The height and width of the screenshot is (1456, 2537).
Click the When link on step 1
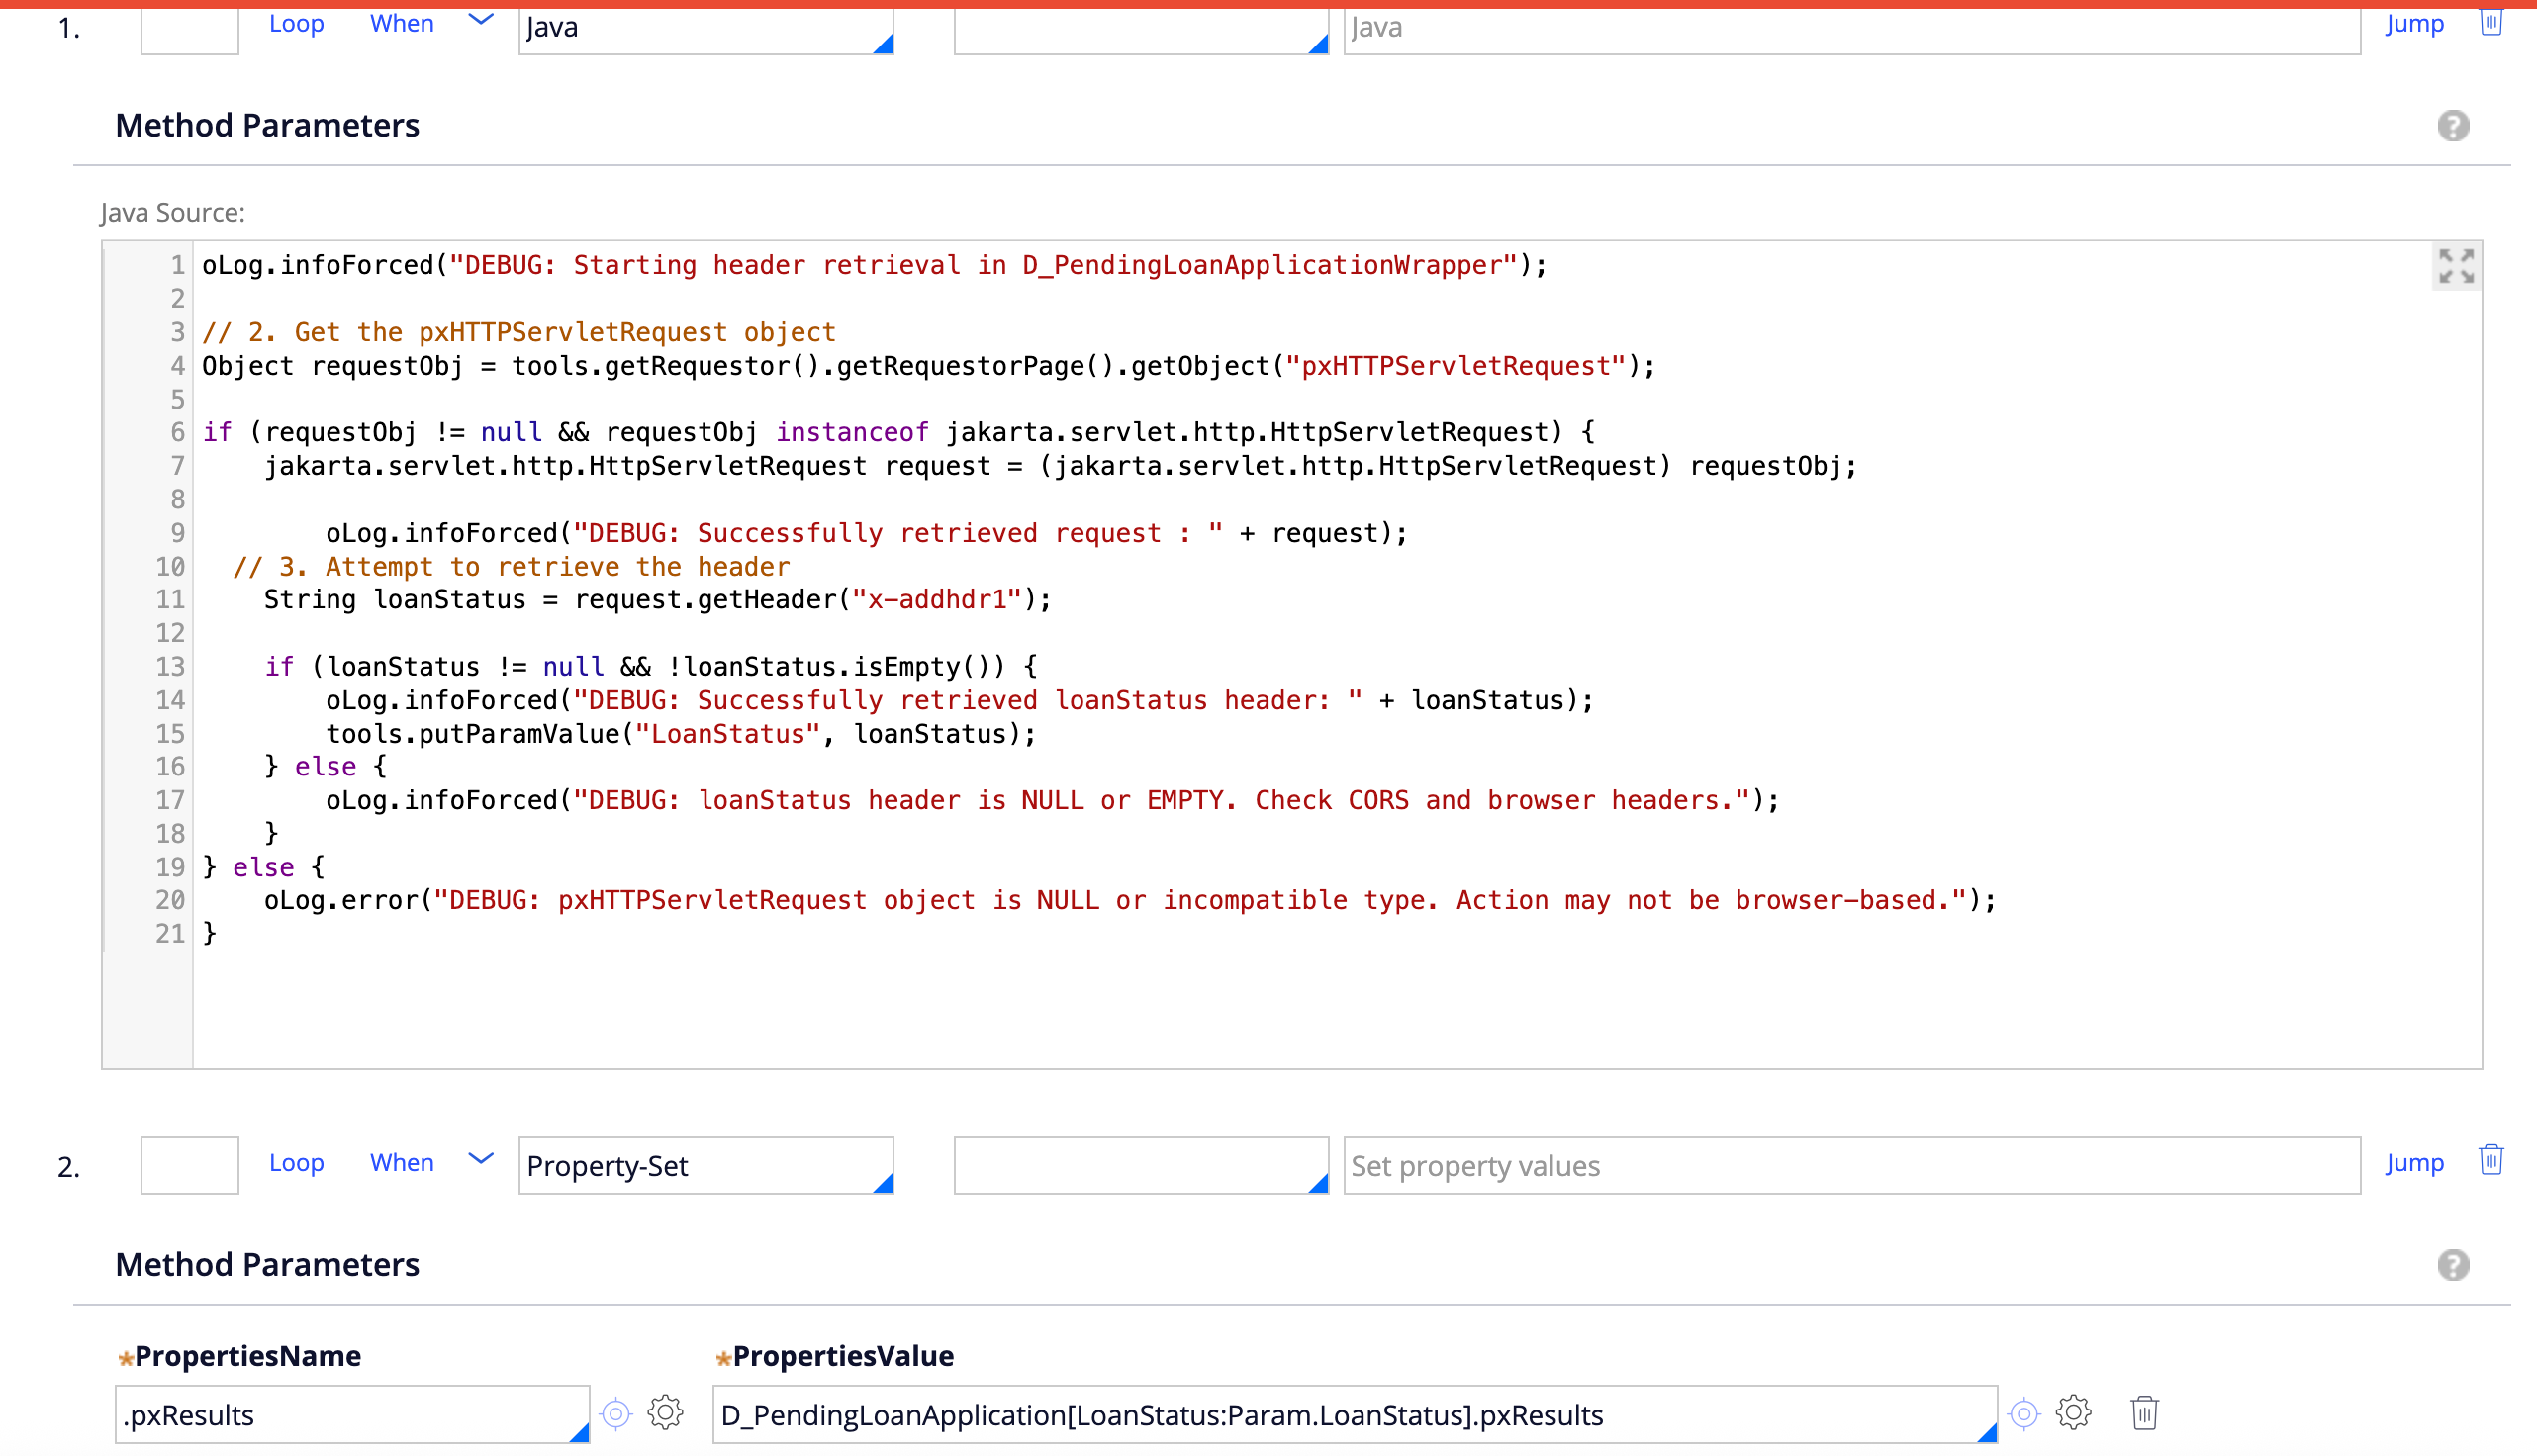[x=401, y=24]
